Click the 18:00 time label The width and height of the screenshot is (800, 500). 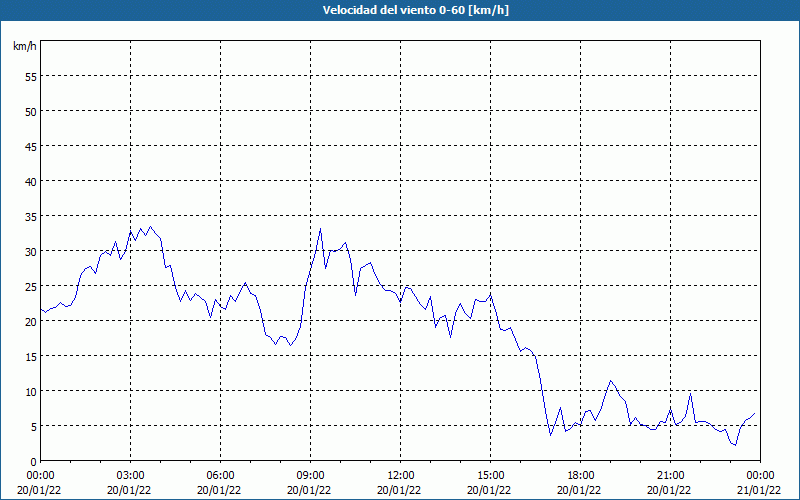pyautogui.click(x=581, y=476)
